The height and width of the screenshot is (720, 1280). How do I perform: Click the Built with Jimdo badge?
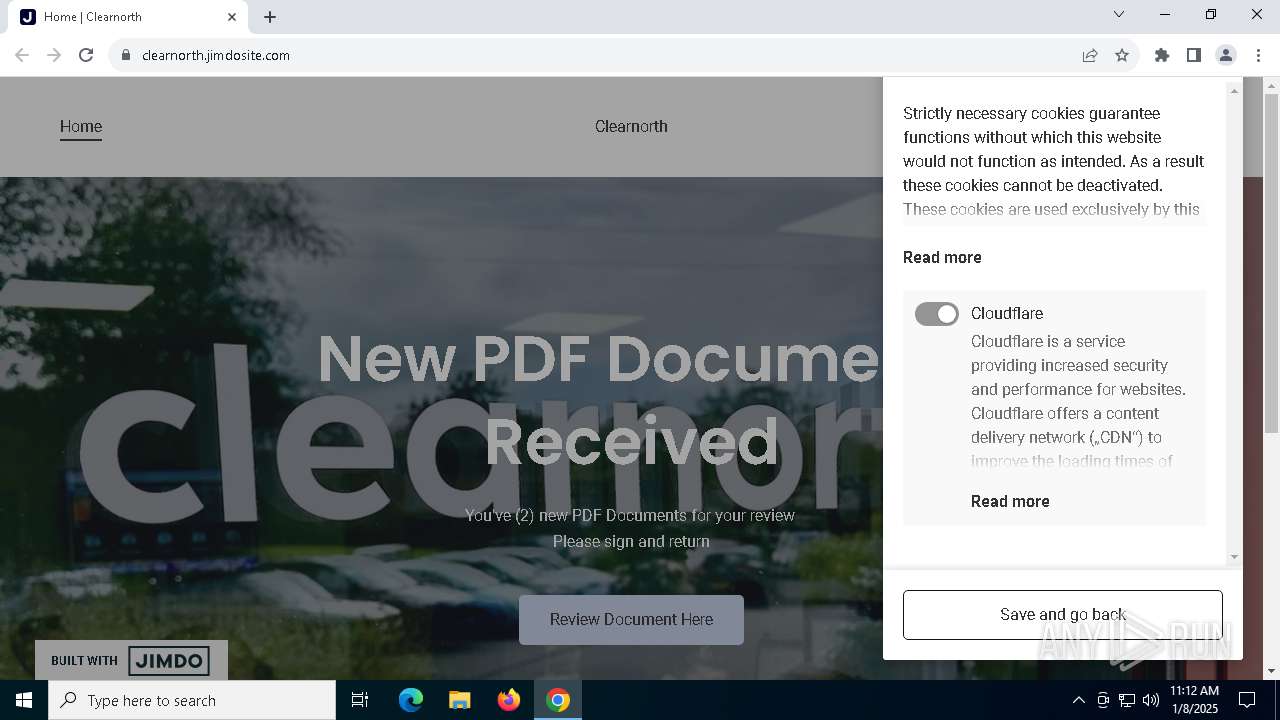point(131,660)
